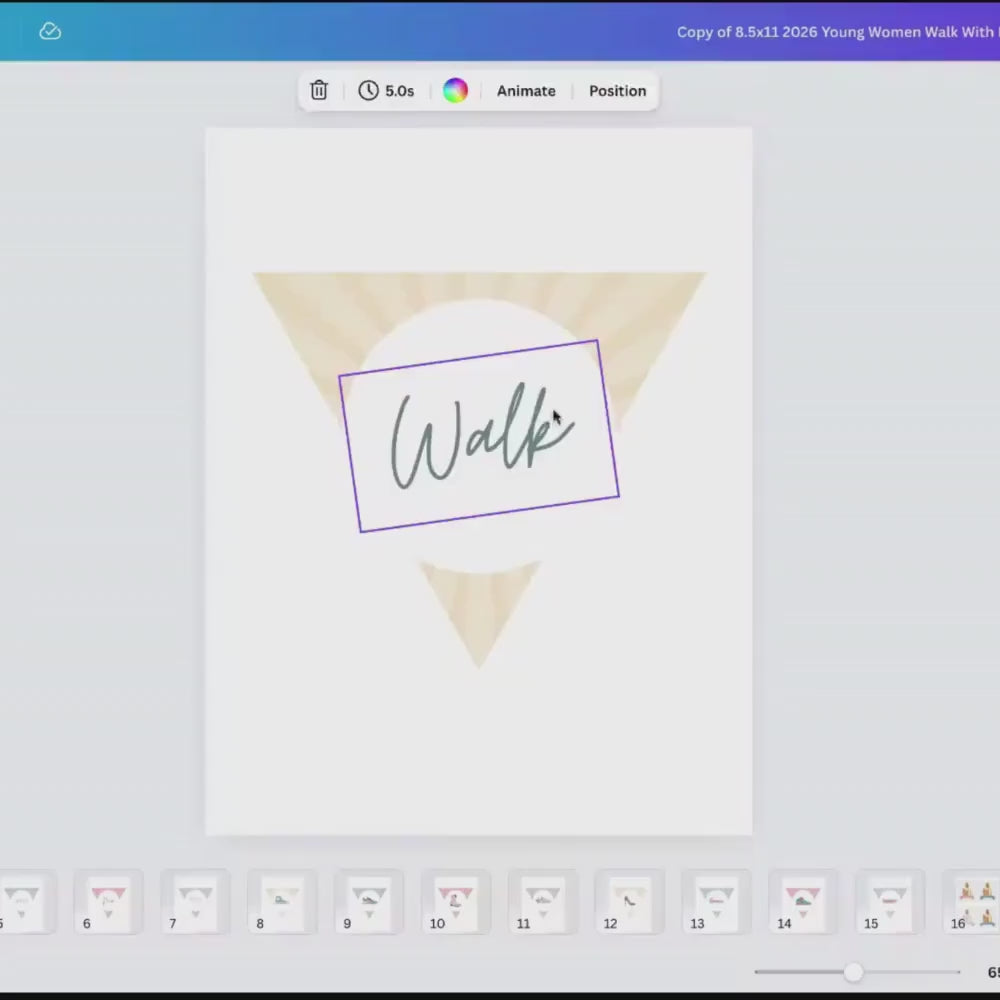Image resolution: width=1000 pixels, height=1000 pixels.
Task: Select page 10 thumbnail
Action: [456, 901]
